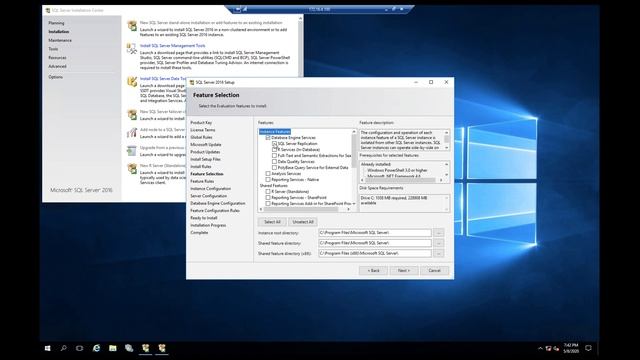Open taskbar search magnifier
The height and width of the screenshot is (360, 640).
(x=63, y=348)
